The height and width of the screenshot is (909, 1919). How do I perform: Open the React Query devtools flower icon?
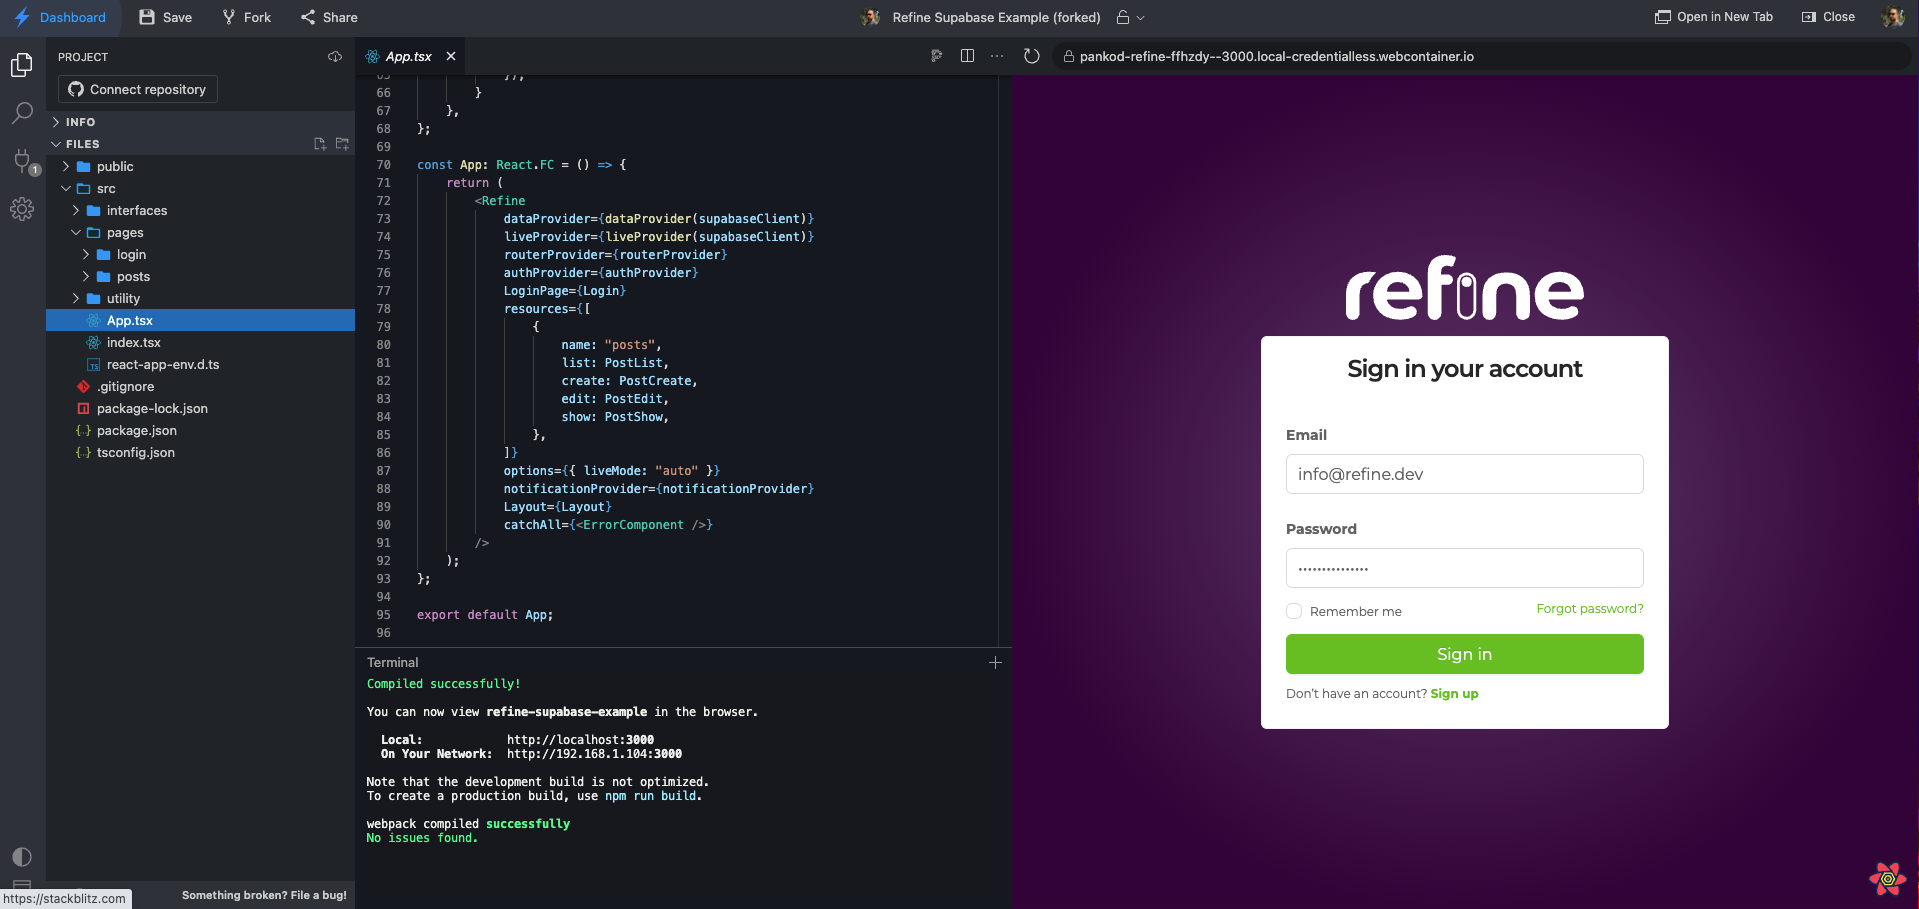coord(1888,879)
